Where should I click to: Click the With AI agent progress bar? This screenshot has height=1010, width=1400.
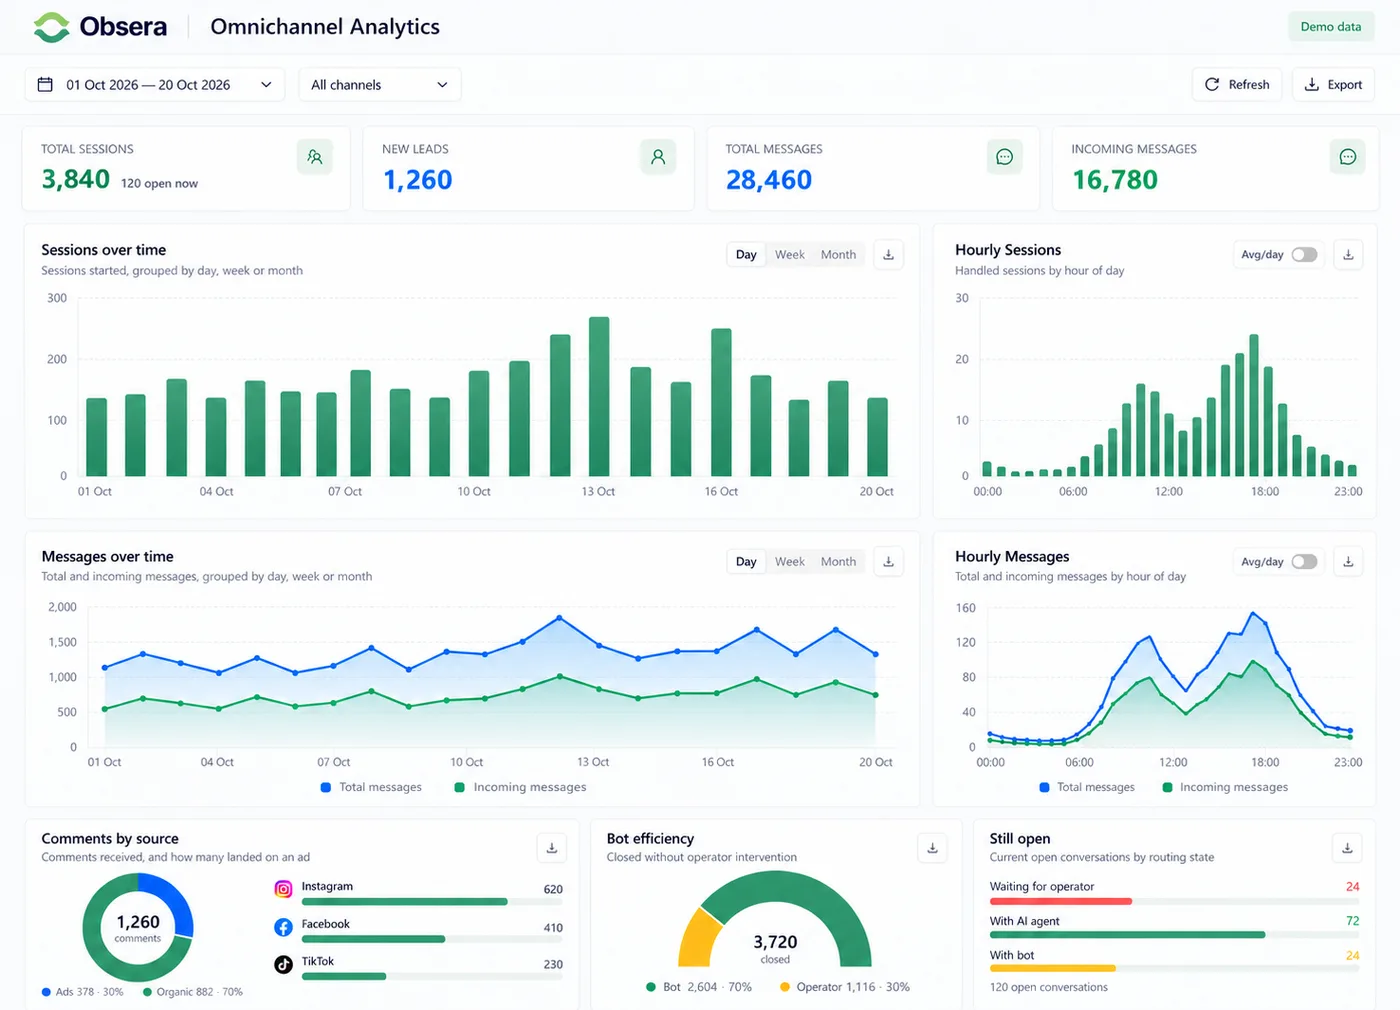tap(1174, 935)
